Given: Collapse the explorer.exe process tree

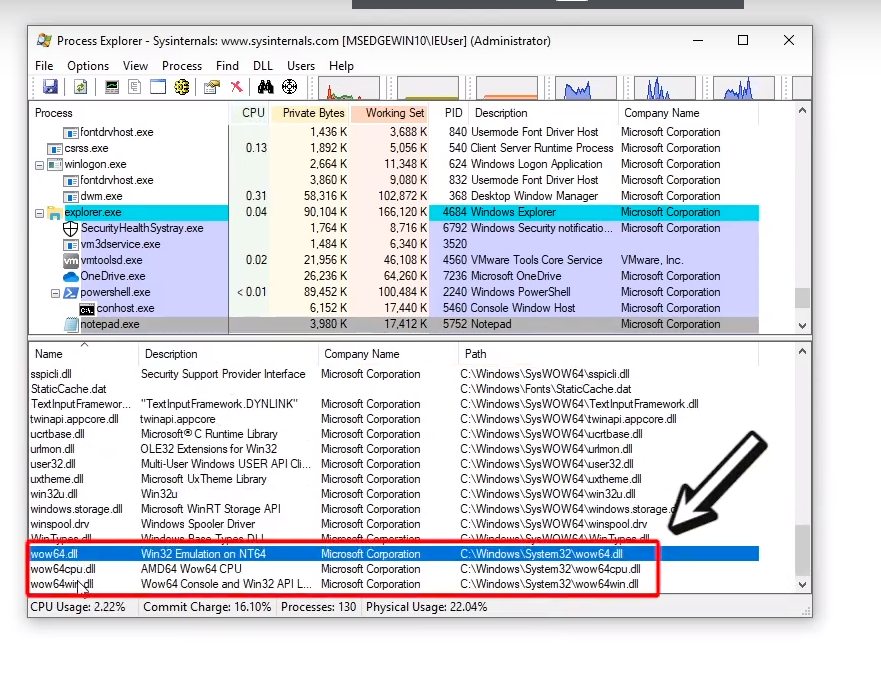Looking at the screenshot, I should click(39, 214).
